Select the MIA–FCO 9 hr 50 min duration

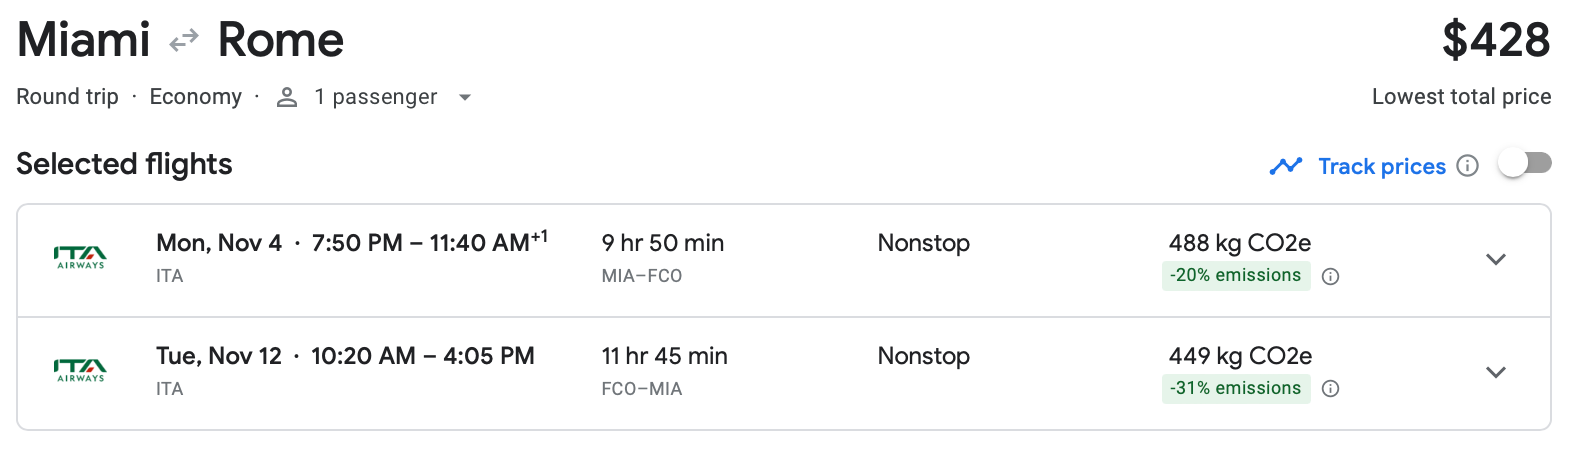662,243
